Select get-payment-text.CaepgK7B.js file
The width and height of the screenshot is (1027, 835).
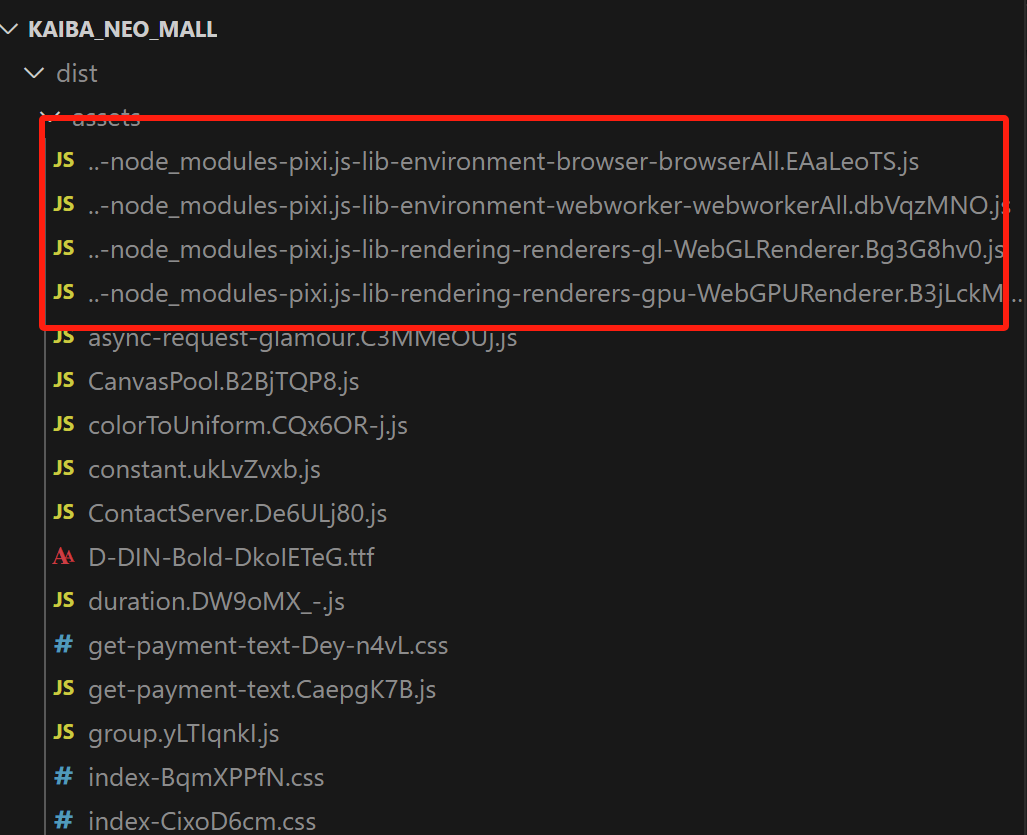click(262, 689)
